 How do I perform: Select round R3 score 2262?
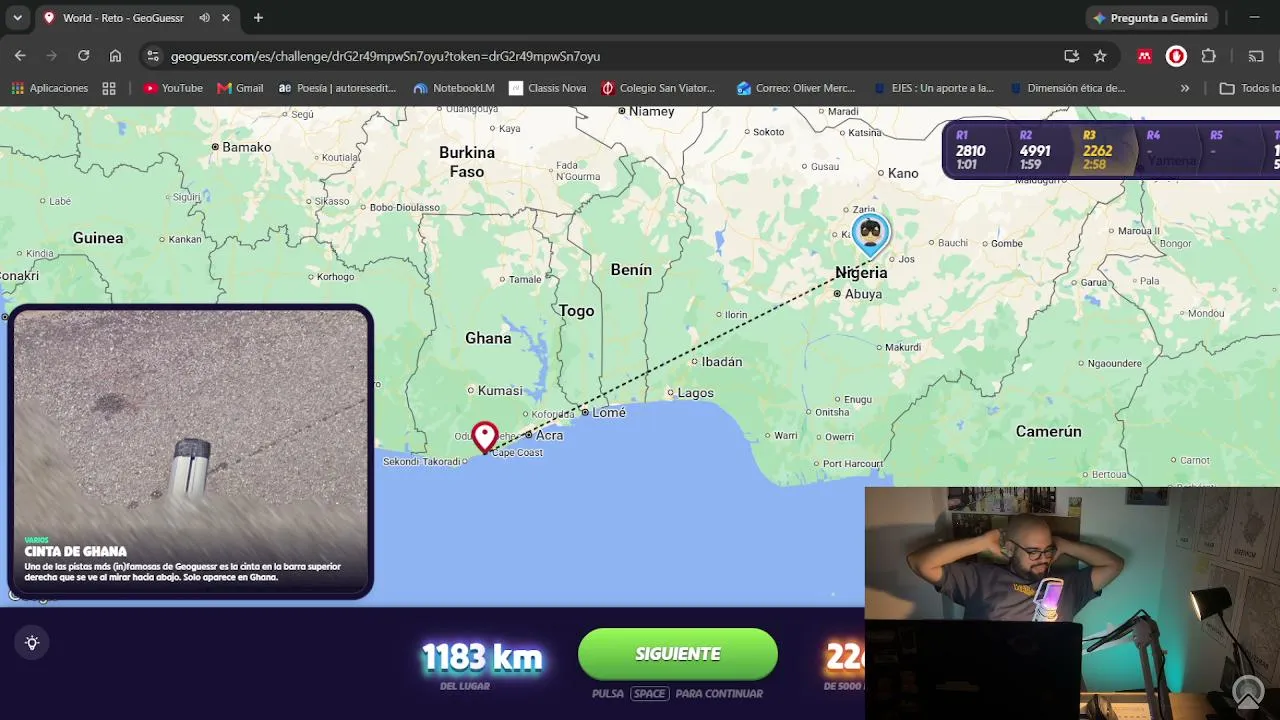(x=1097, y=150)
